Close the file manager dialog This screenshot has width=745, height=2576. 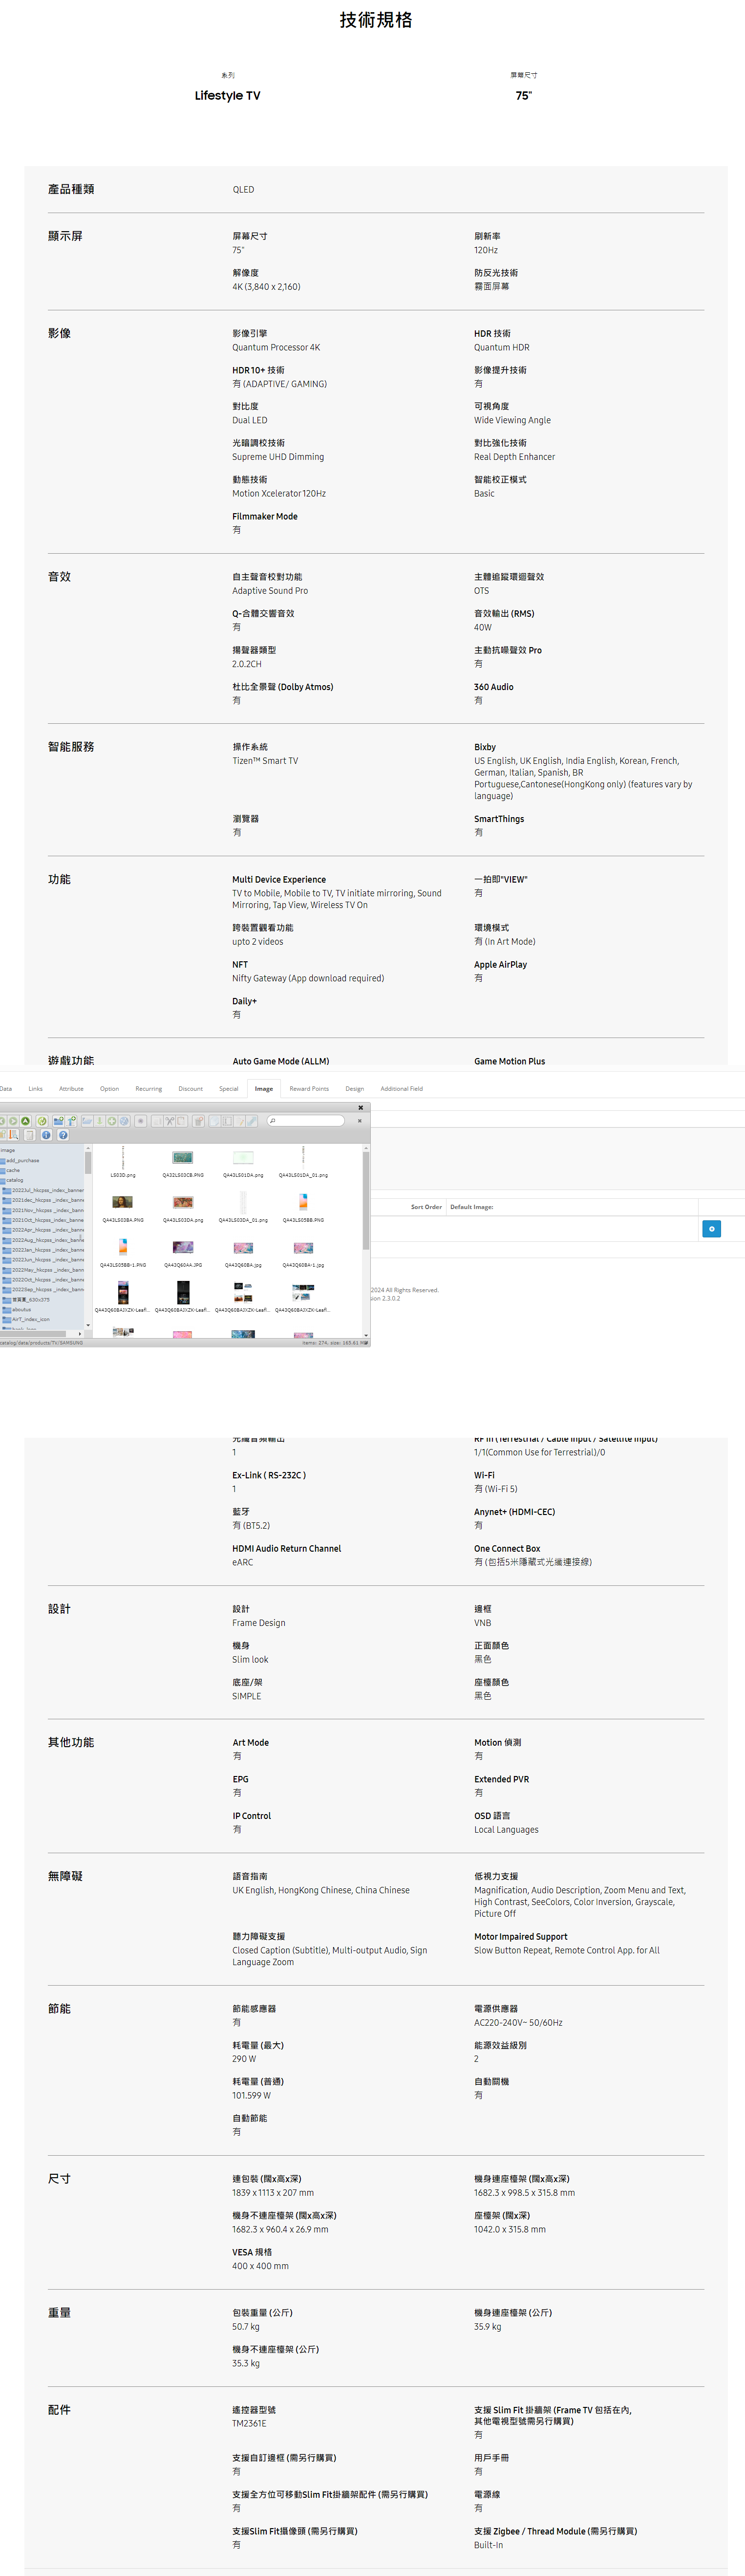[361, 1107]
